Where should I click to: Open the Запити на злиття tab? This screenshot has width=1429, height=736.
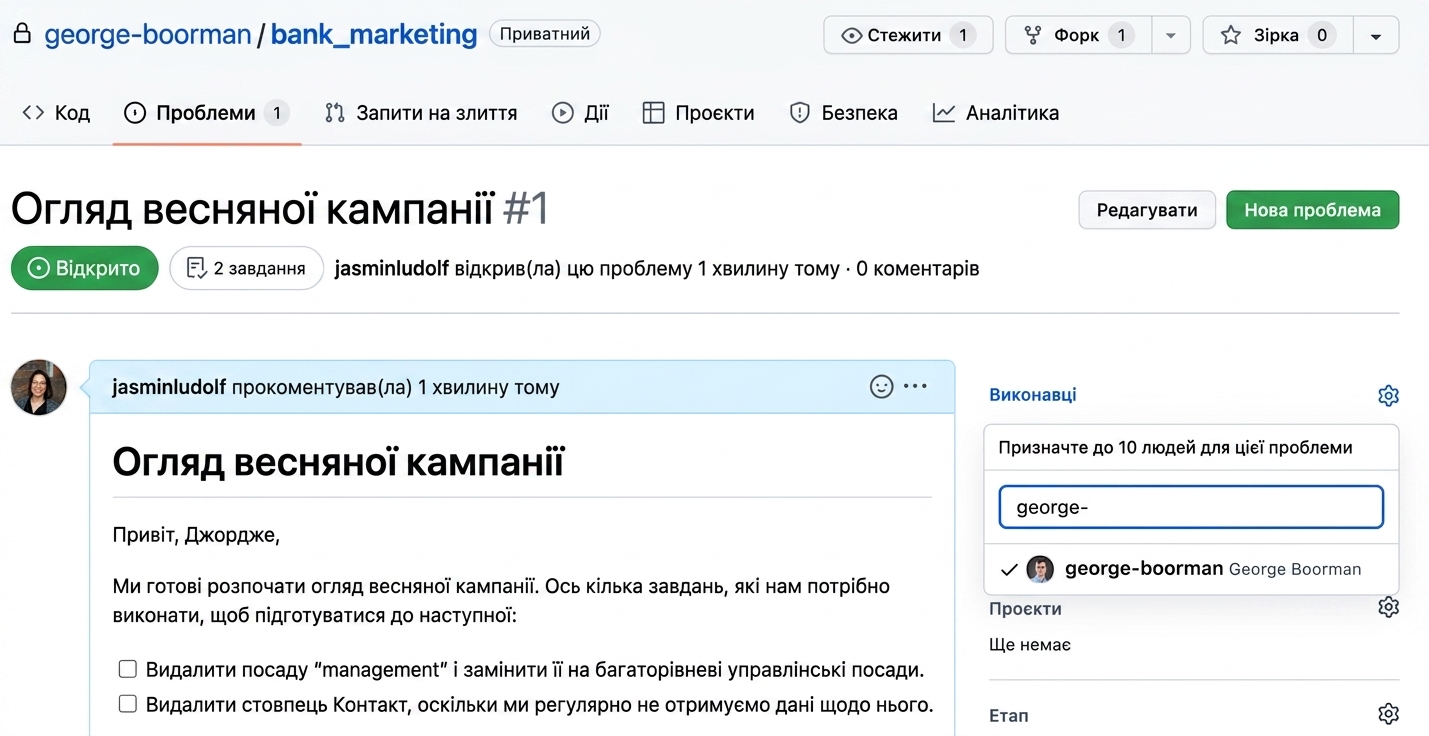[421, 113]
